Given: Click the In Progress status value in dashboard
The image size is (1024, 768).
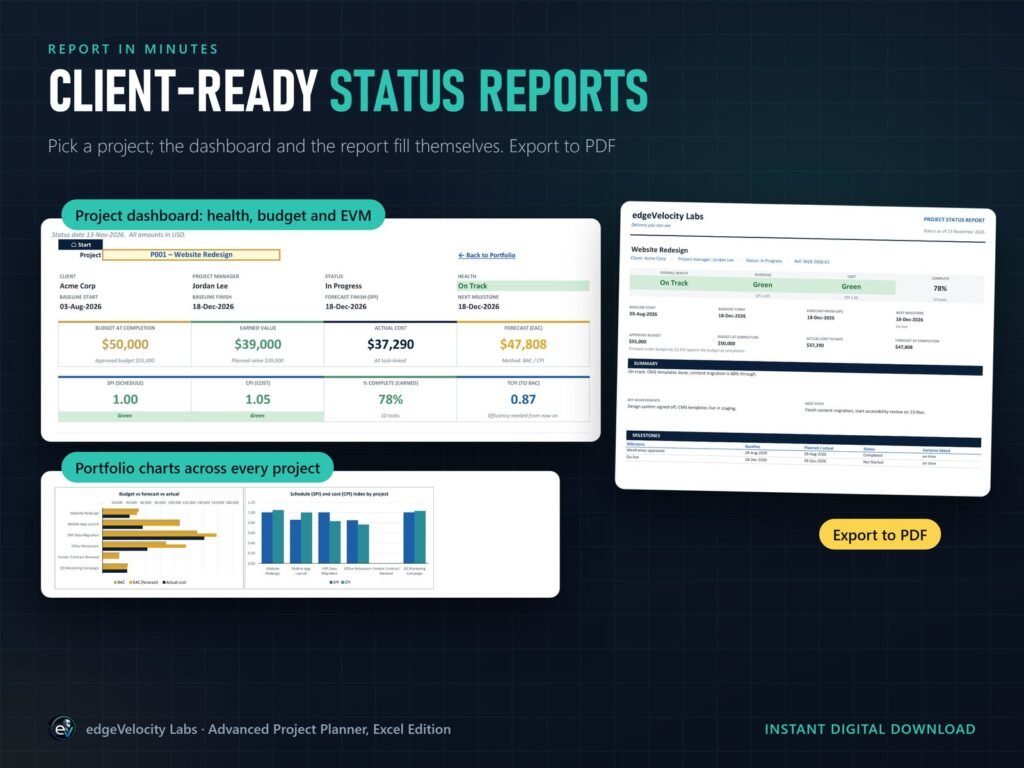Looking at the screenshot, I should 344,286.
